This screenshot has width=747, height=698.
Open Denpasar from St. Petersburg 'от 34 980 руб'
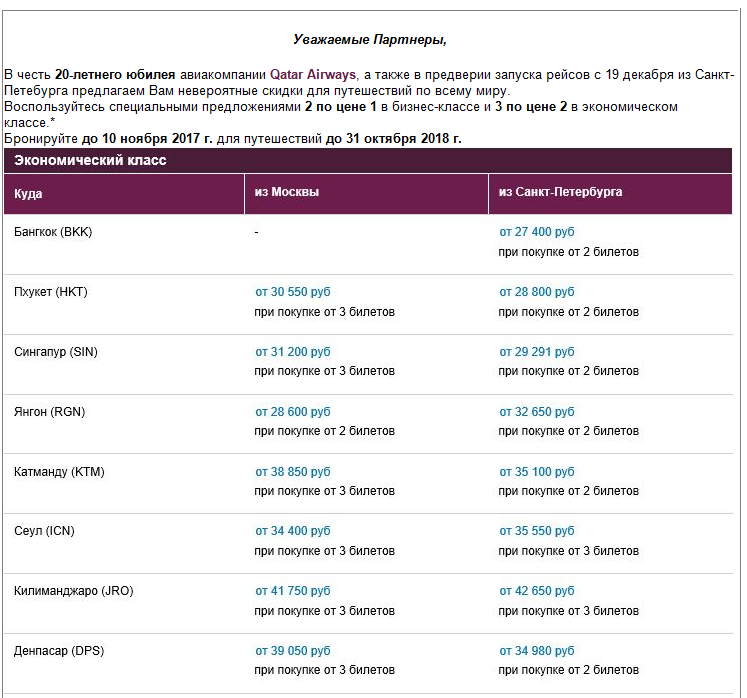(x=536, y=651)
